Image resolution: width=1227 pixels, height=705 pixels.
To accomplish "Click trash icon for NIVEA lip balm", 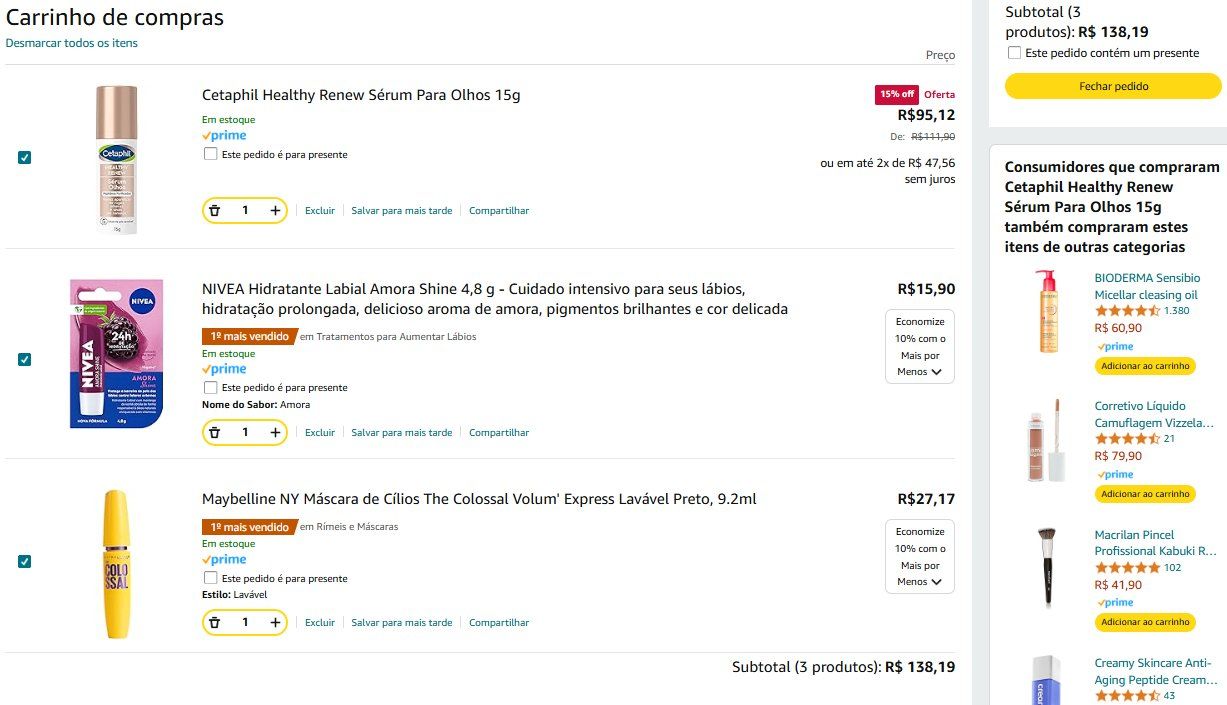I will pyautogui.click(x=214, y=432).
